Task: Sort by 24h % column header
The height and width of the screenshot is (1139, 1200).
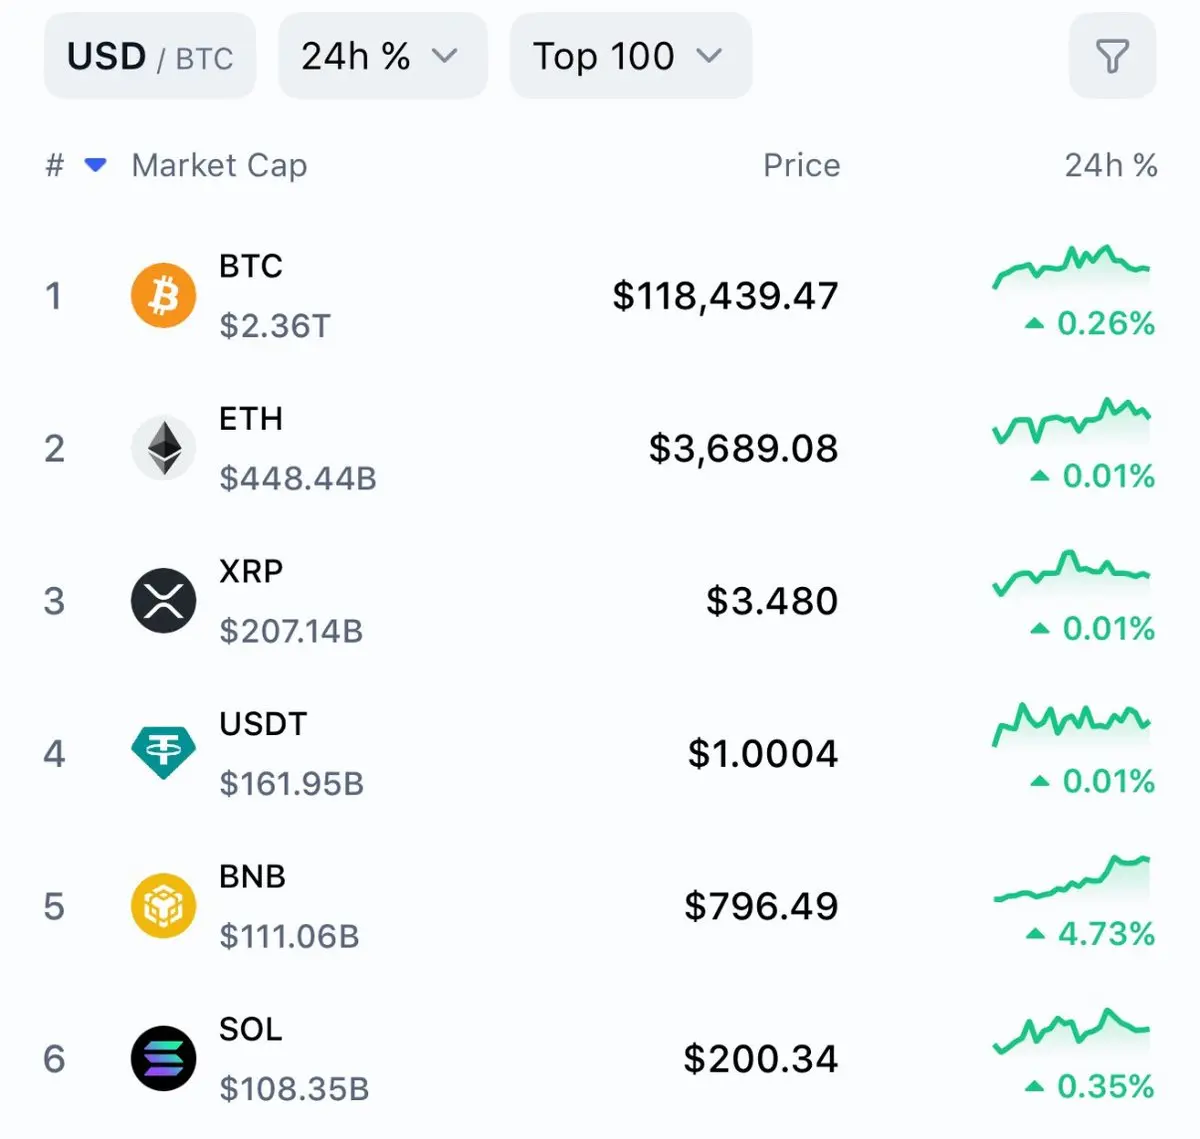Action: 1110,165
